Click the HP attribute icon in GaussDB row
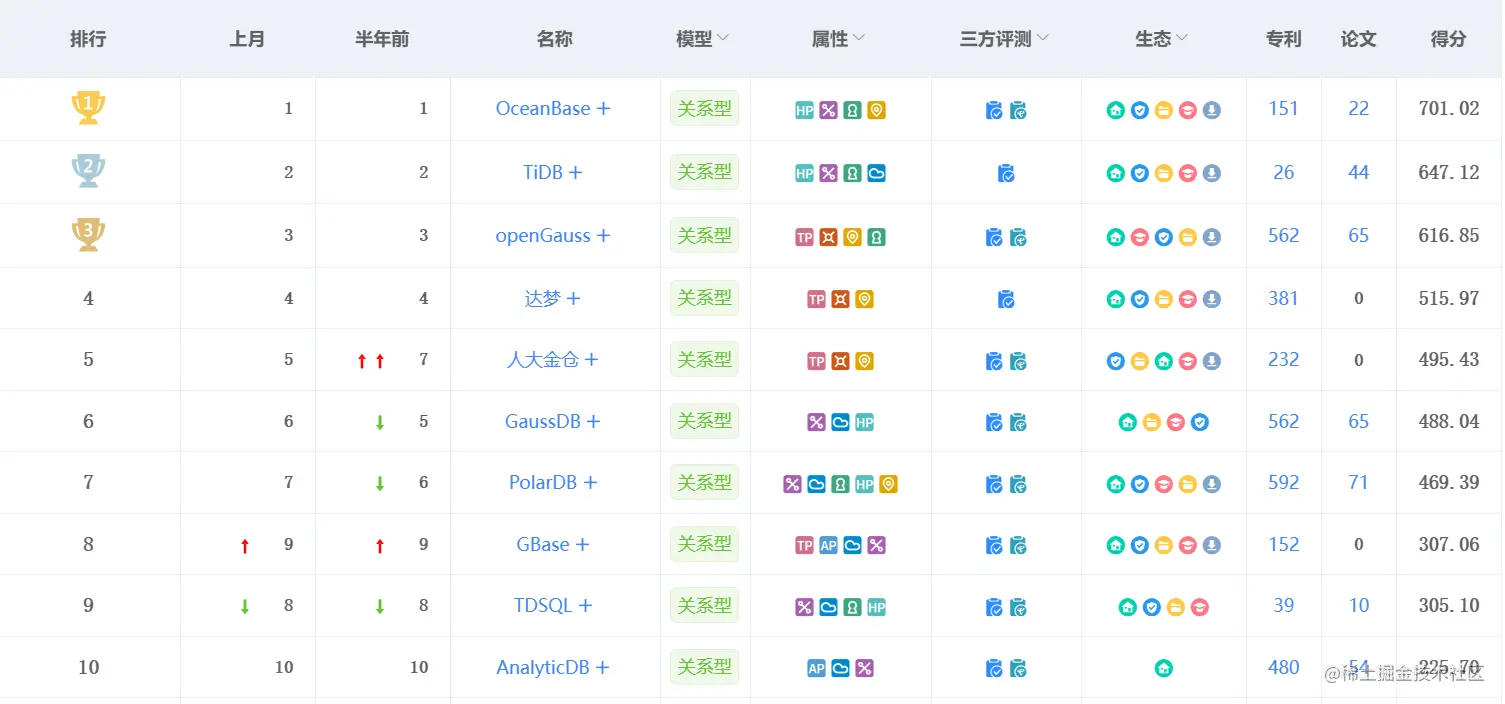 pos(864,422)
